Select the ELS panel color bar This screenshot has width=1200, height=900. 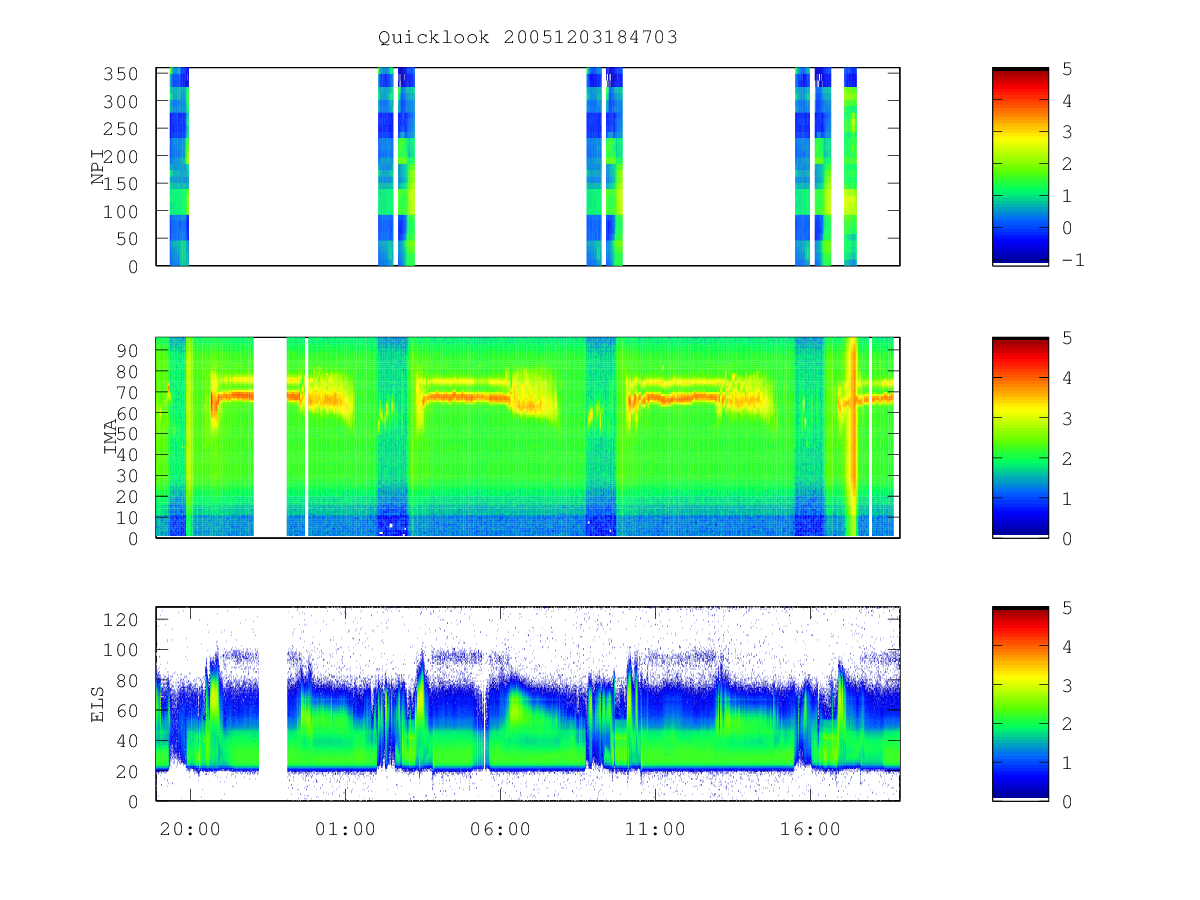point(1020,703)
